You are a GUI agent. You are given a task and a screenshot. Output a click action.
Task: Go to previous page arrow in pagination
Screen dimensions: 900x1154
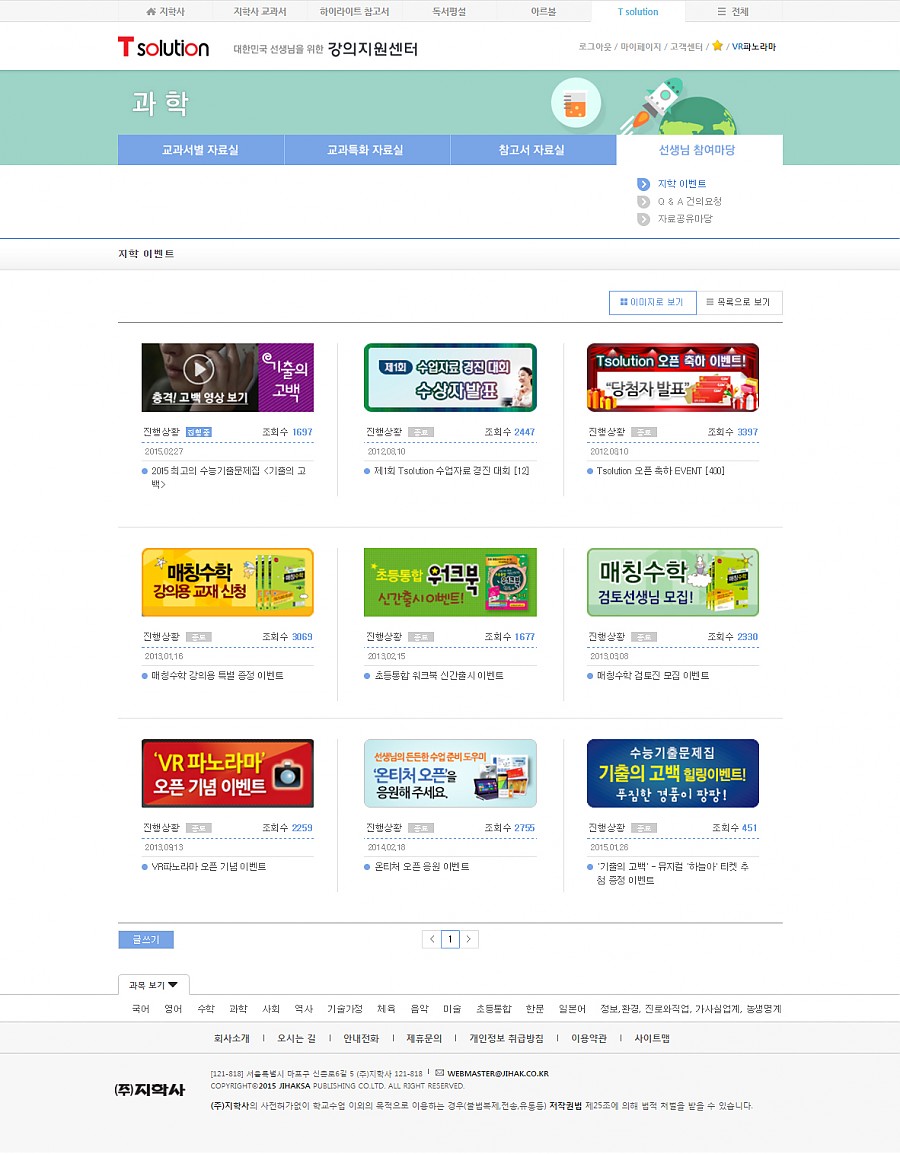431,939
